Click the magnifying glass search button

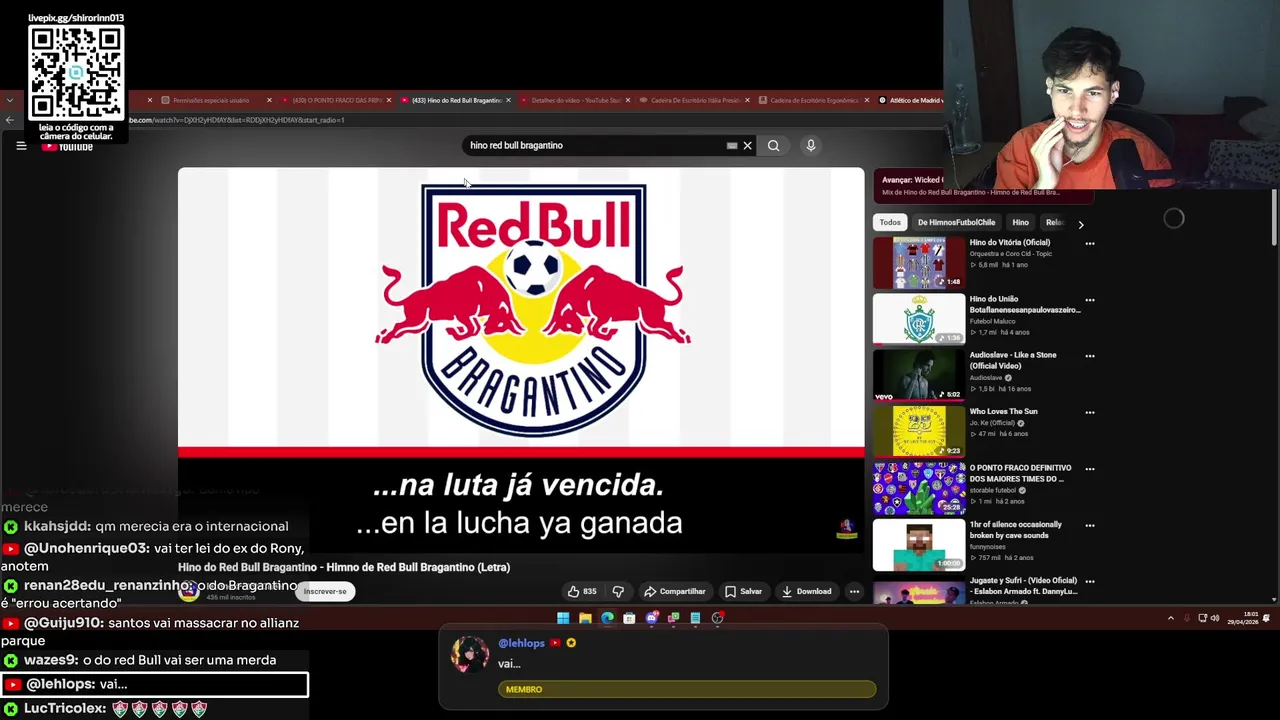coord(773,146)
